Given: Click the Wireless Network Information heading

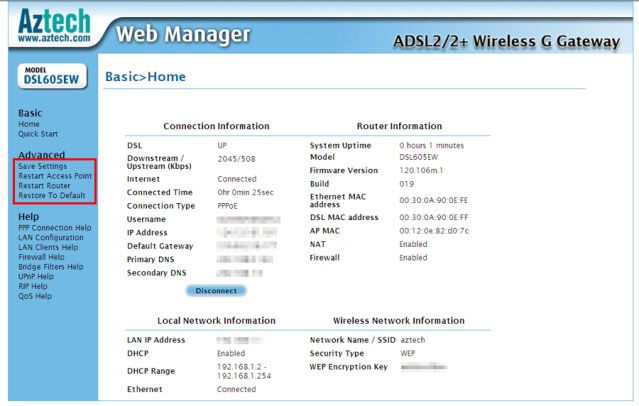Looking at the screenshot, I should click(399, 321).
